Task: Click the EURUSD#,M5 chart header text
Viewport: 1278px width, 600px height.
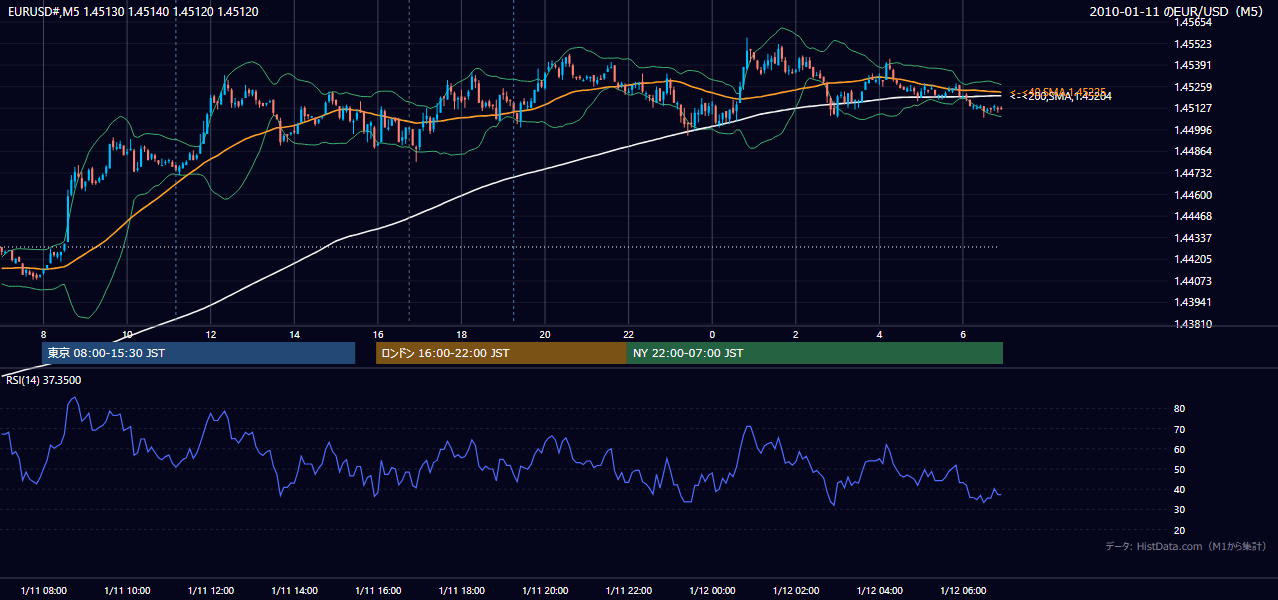Action: [131, 12]
